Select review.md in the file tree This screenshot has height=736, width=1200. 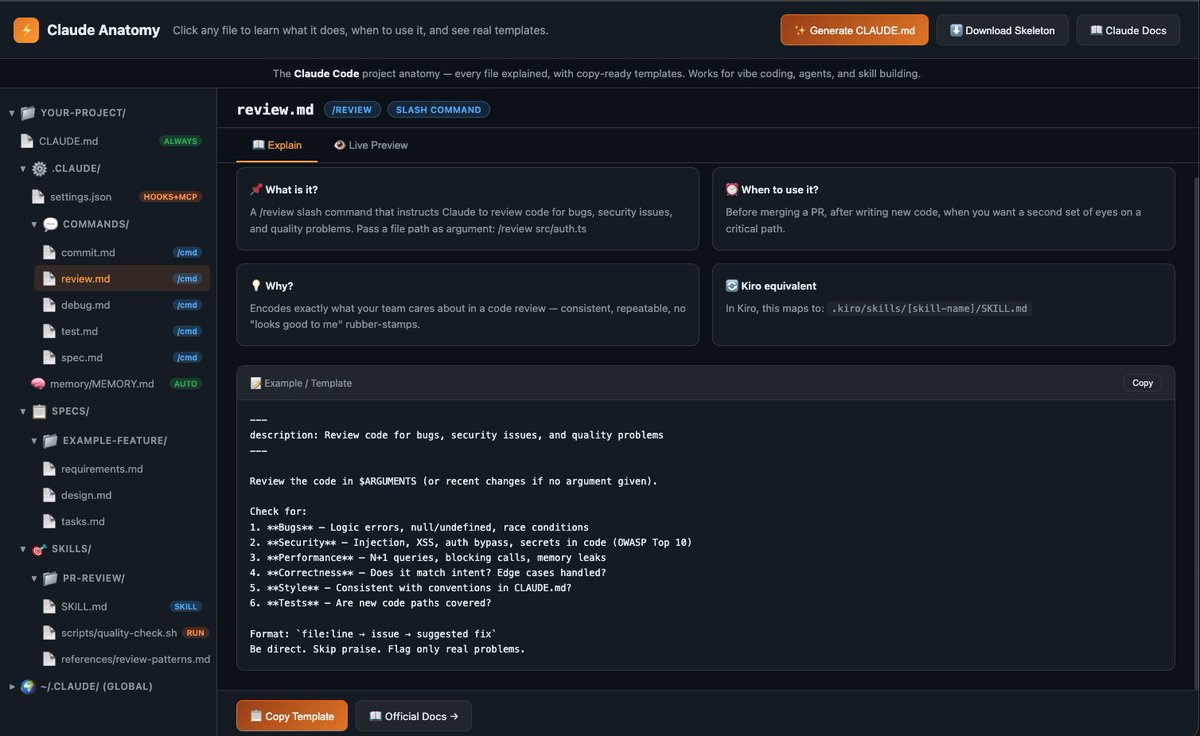tap(122, 279)
